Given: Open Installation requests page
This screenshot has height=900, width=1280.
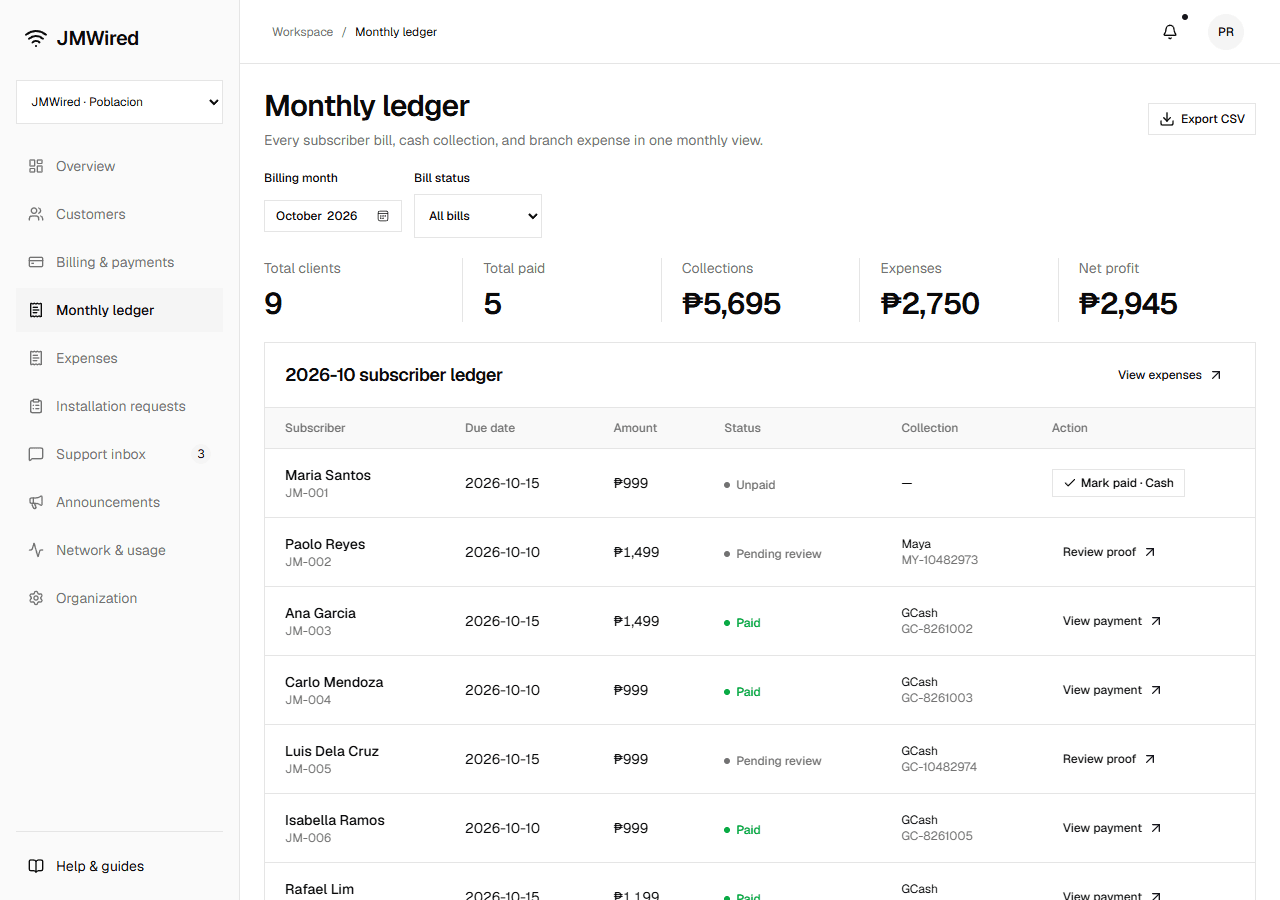Looking at the screenshot, I should click(119, 406).
